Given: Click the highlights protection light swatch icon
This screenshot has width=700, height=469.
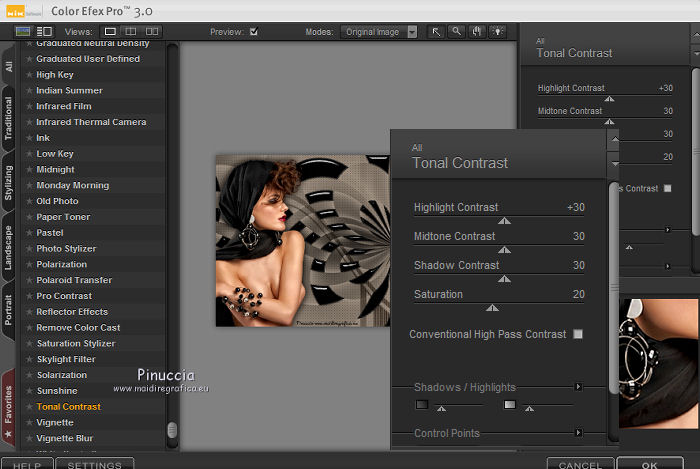Looking at the screenshot, I should tap(510, 404).
